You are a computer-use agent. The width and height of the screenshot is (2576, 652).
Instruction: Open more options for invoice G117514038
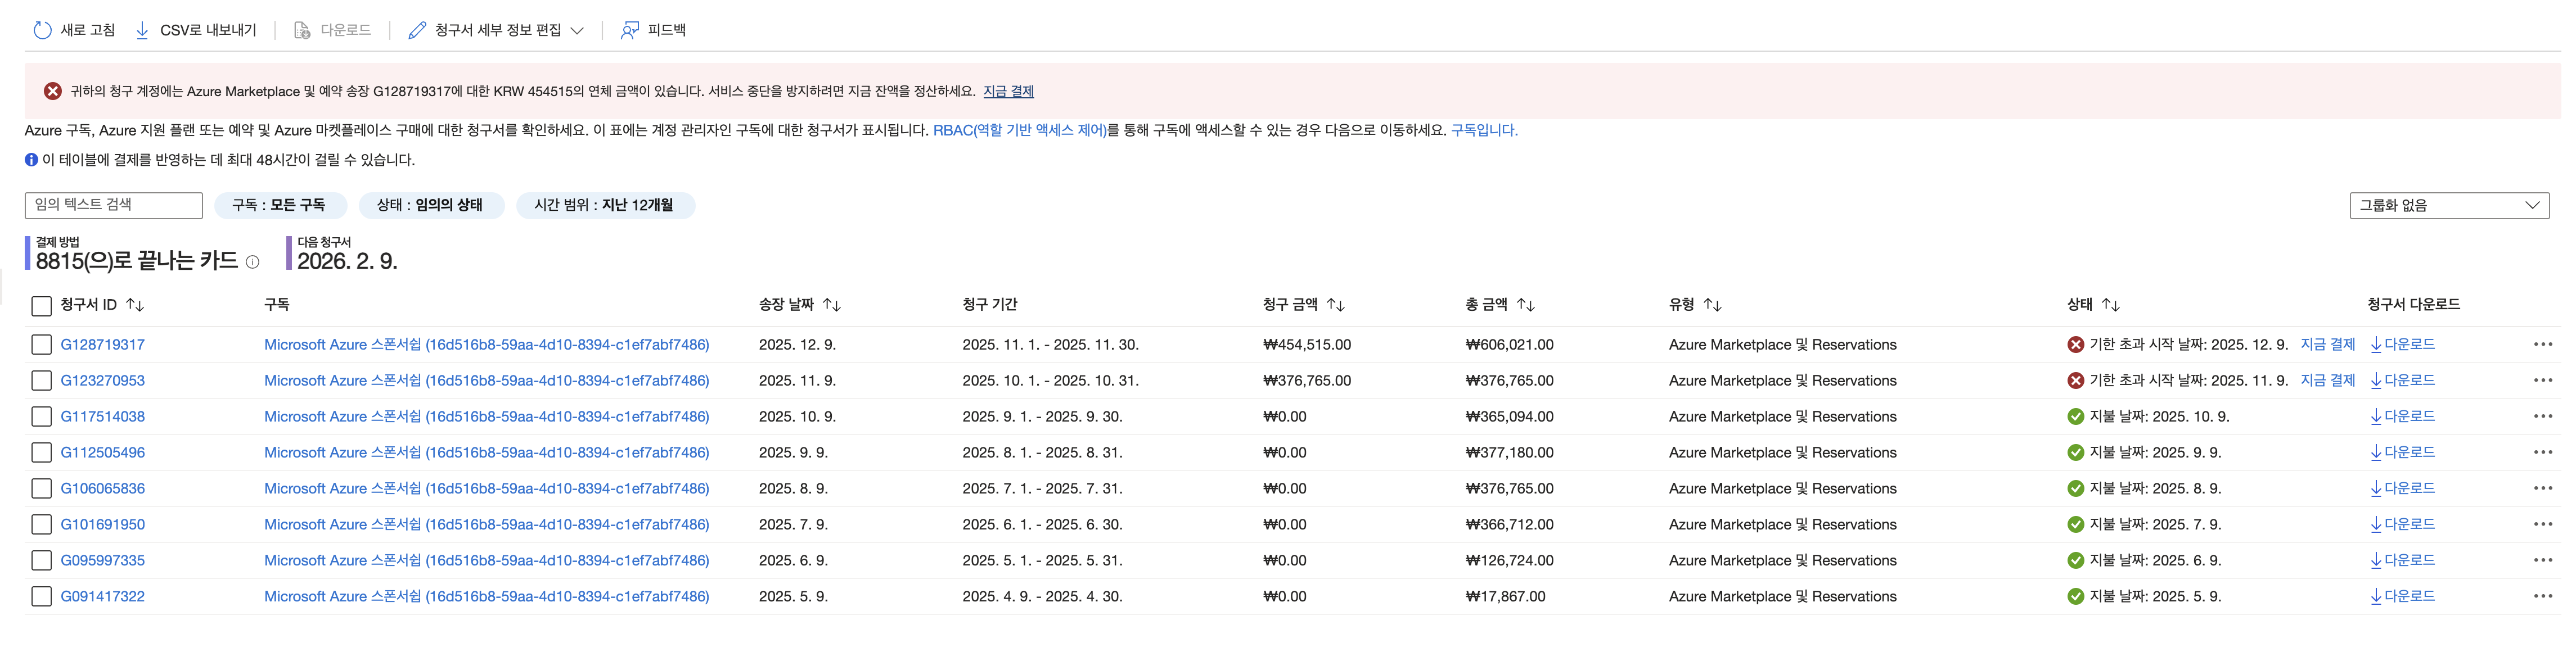tap(2543, 417)
